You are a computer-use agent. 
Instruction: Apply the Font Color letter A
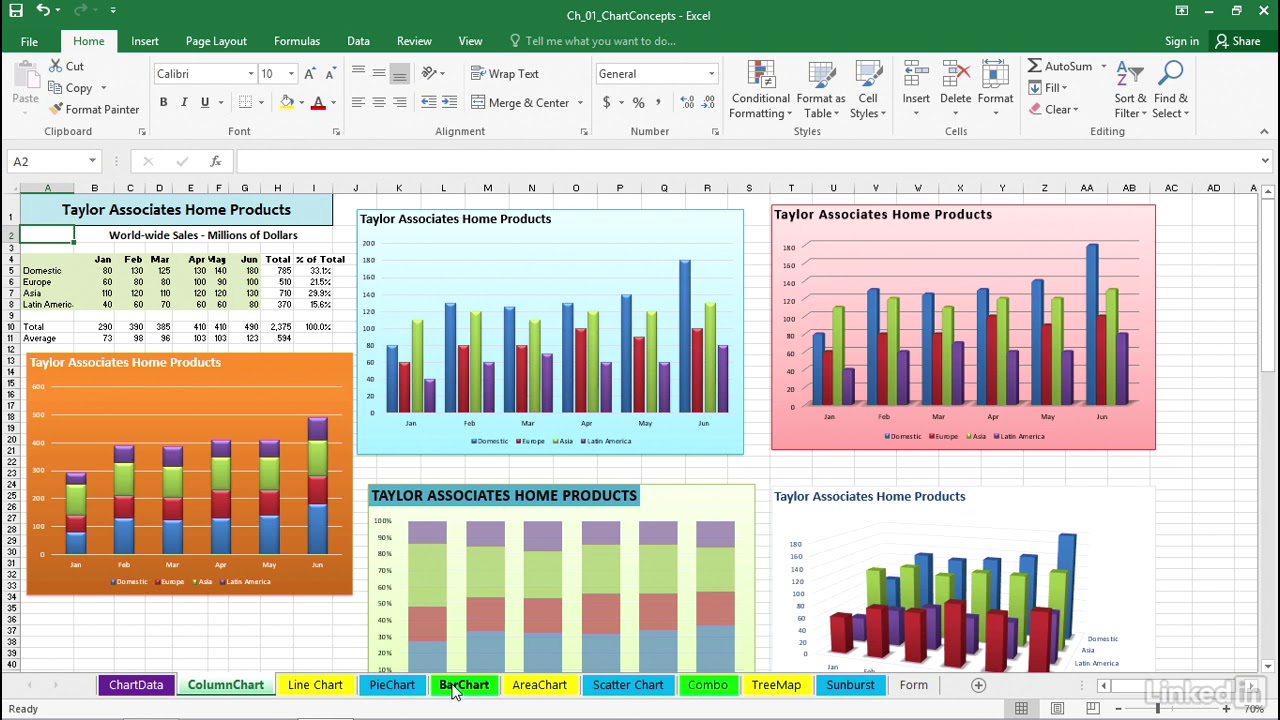(x=318, y=102)
